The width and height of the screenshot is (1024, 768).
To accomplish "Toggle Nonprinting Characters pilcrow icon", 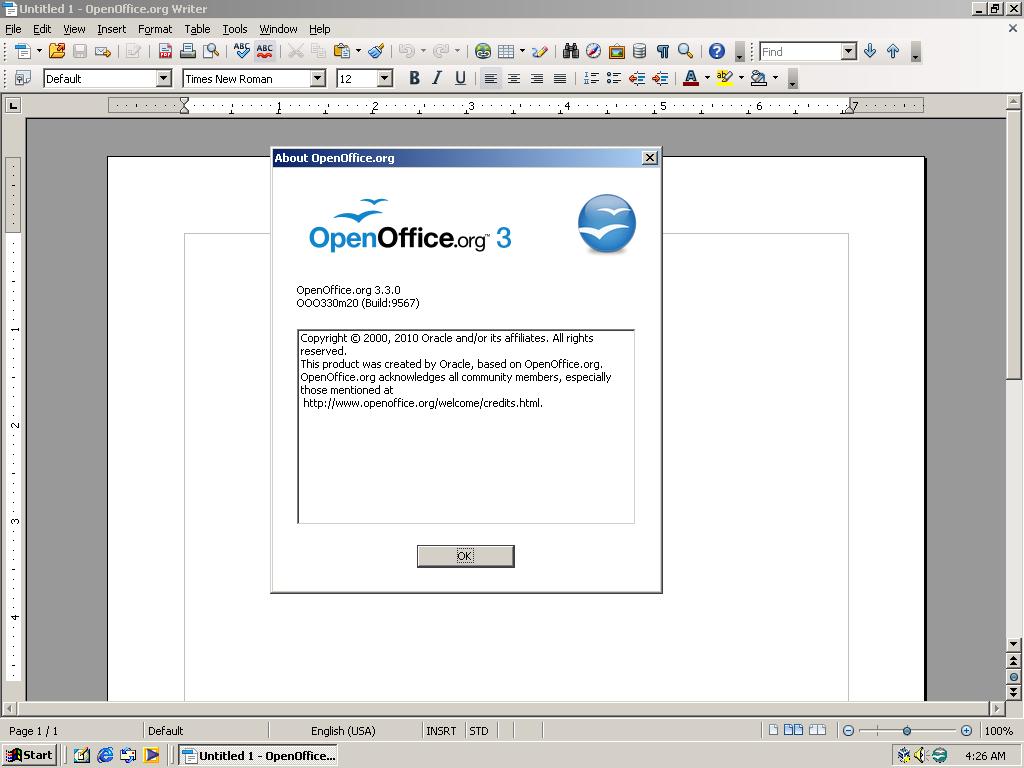I will 663,51.
